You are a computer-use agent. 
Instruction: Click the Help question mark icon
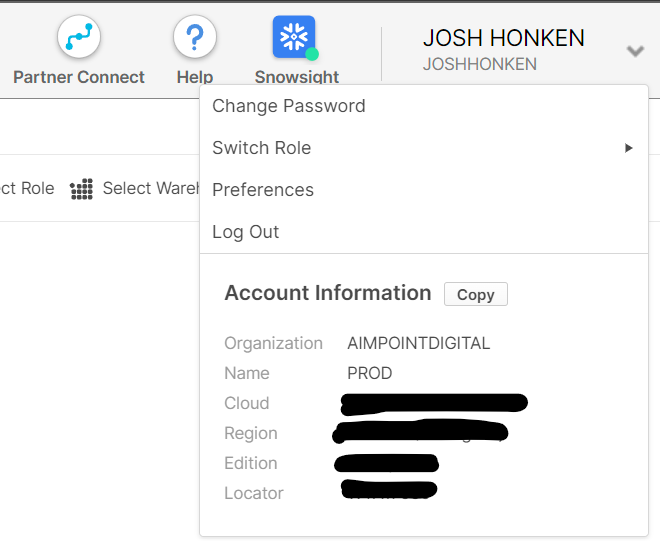(x=195, y=37)
